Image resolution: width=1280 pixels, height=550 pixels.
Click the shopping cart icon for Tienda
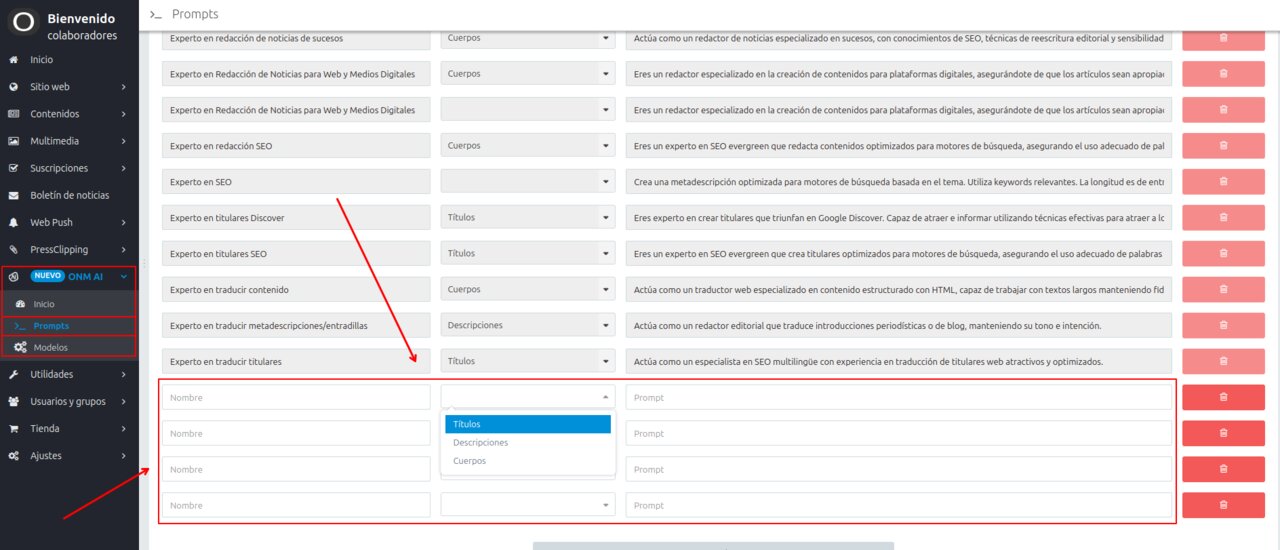pos(13,428)
